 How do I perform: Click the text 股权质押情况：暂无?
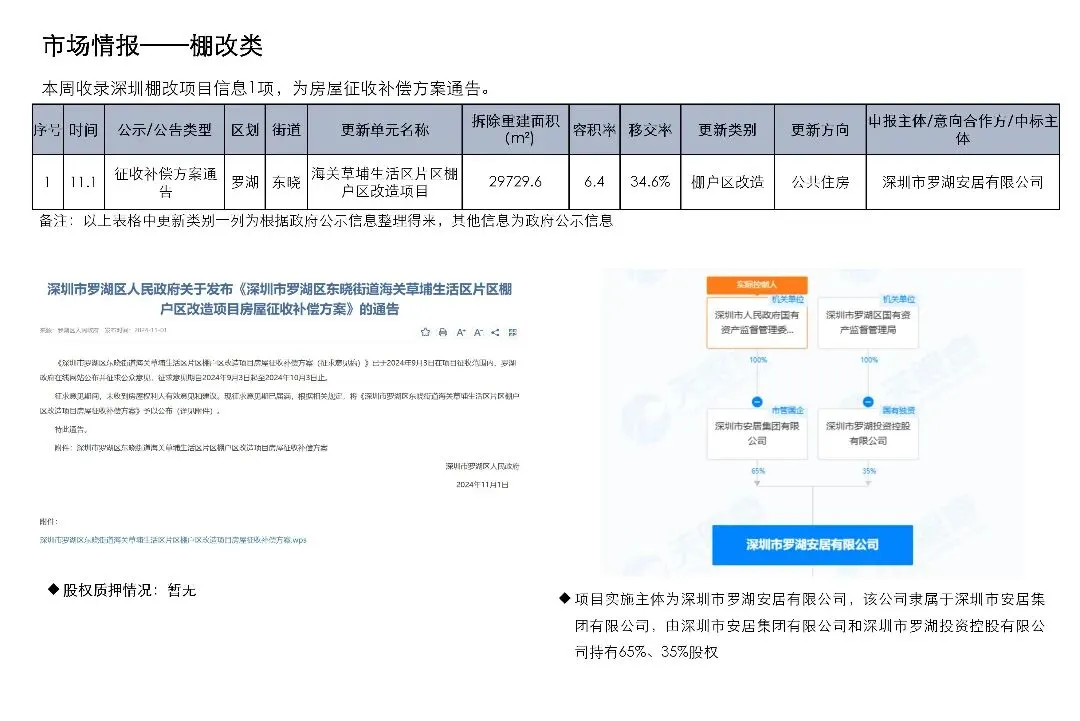point(129,590)
